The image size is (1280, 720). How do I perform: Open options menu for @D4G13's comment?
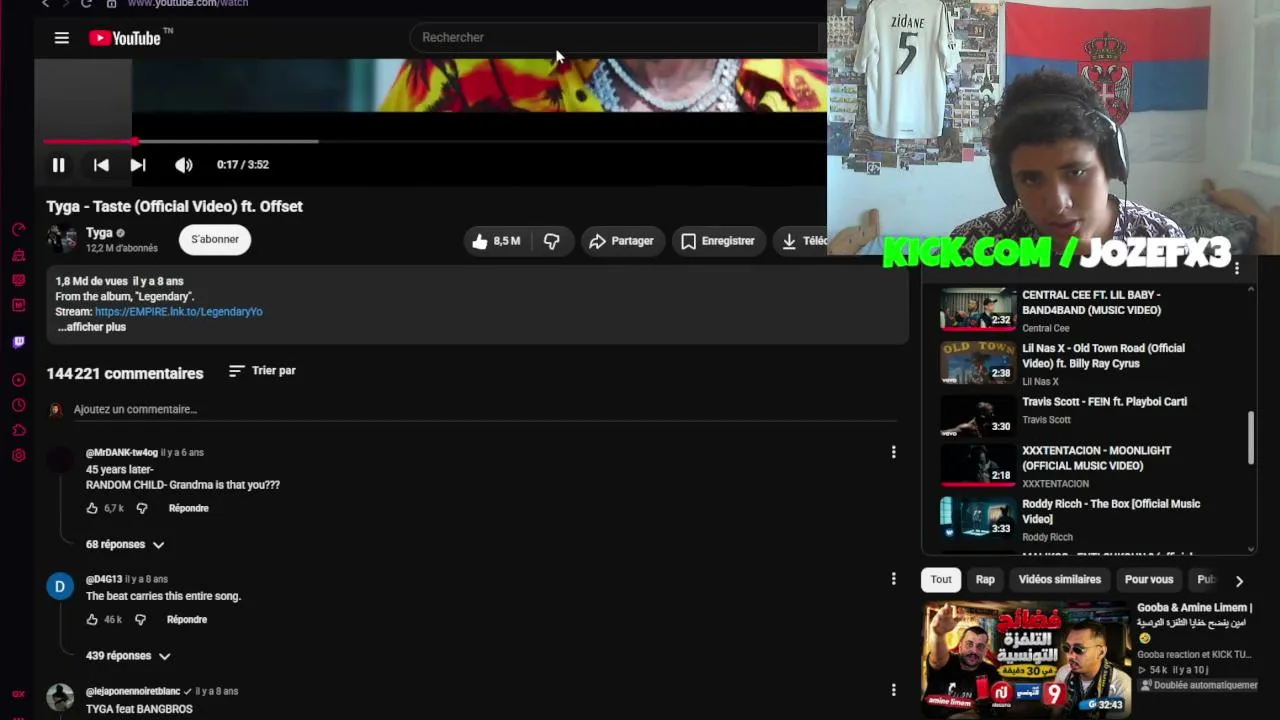[894, 579]
